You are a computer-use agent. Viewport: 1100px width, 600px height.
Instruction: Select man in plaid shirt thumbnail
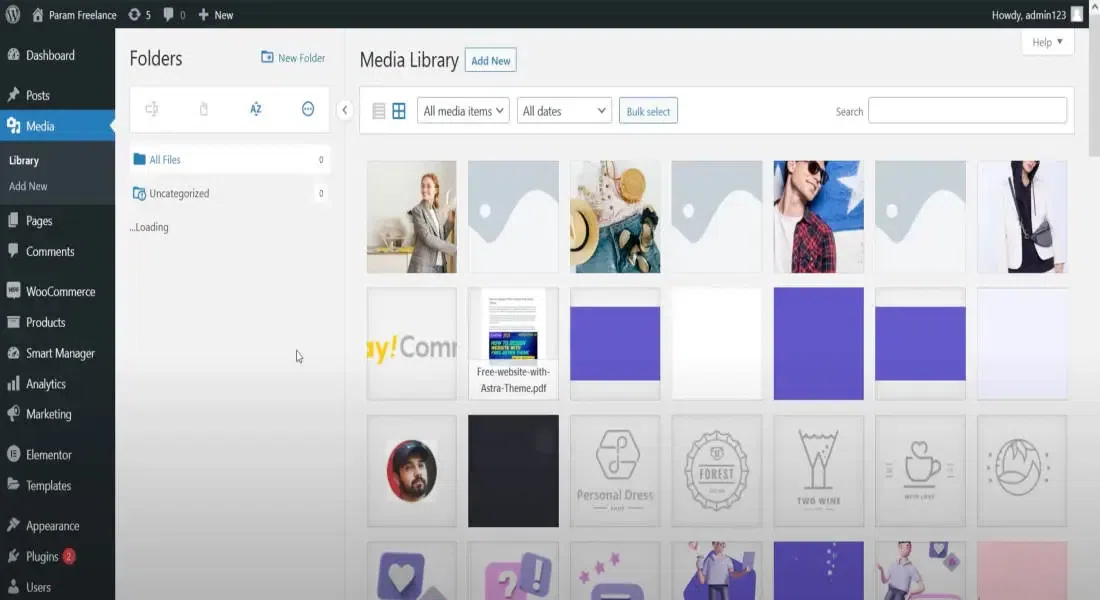pyautogui.click(x=819, y=217)
